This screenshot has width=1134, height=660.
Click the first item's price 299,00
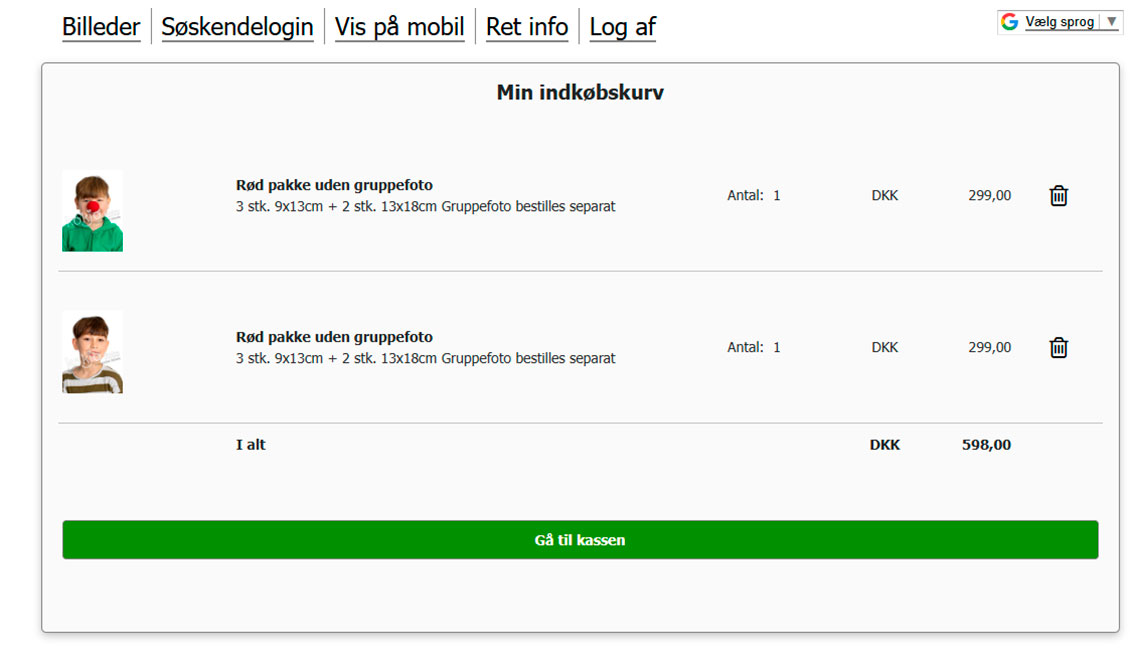(x=989, y=195)
